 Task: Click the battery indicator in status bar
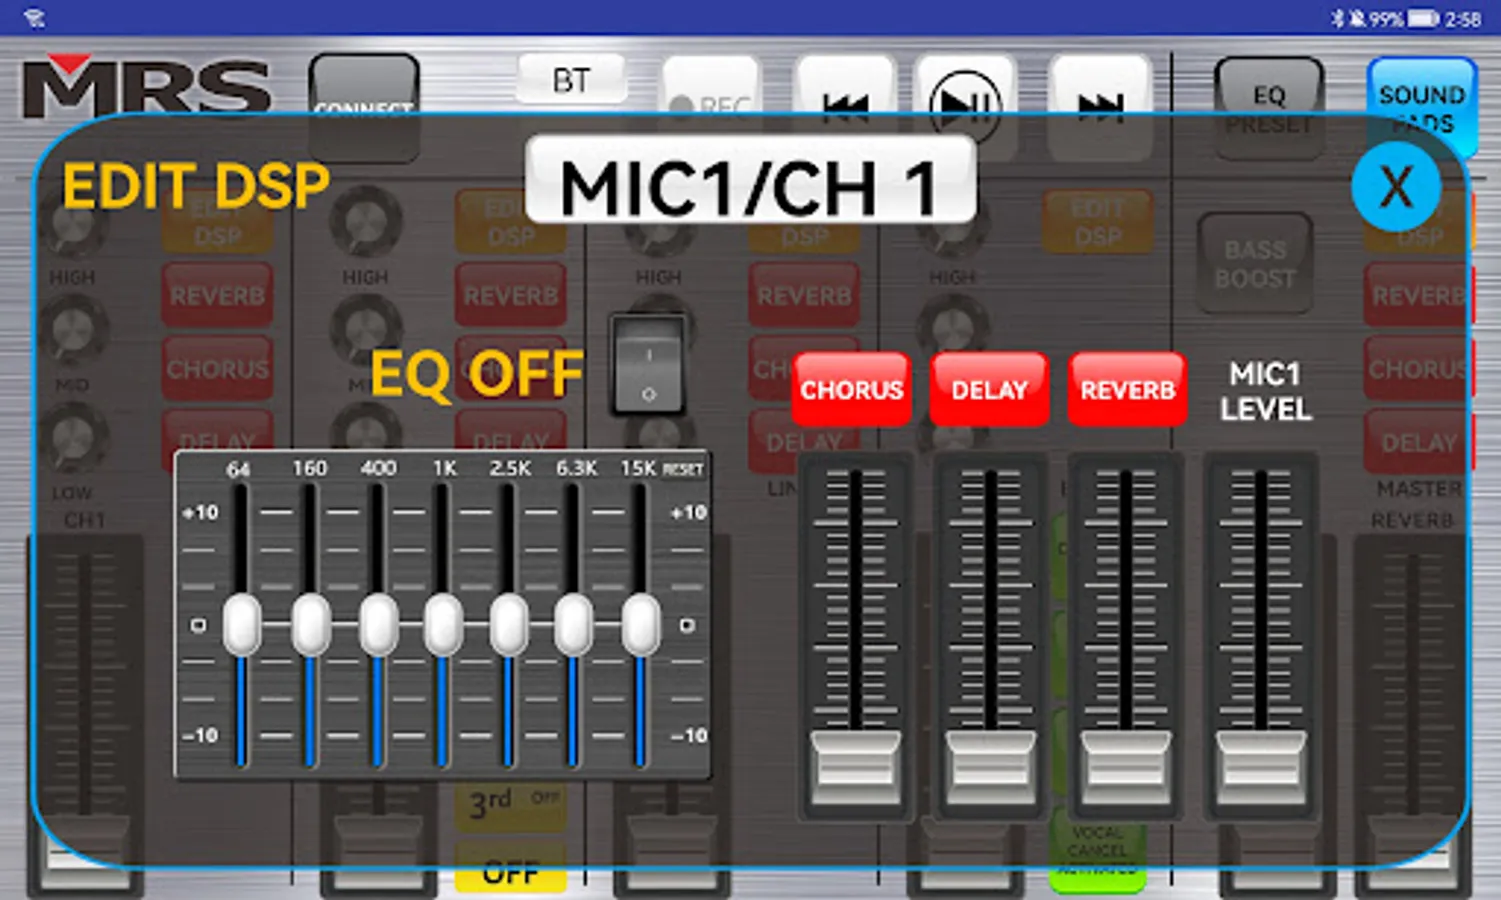pos(1423,19)
